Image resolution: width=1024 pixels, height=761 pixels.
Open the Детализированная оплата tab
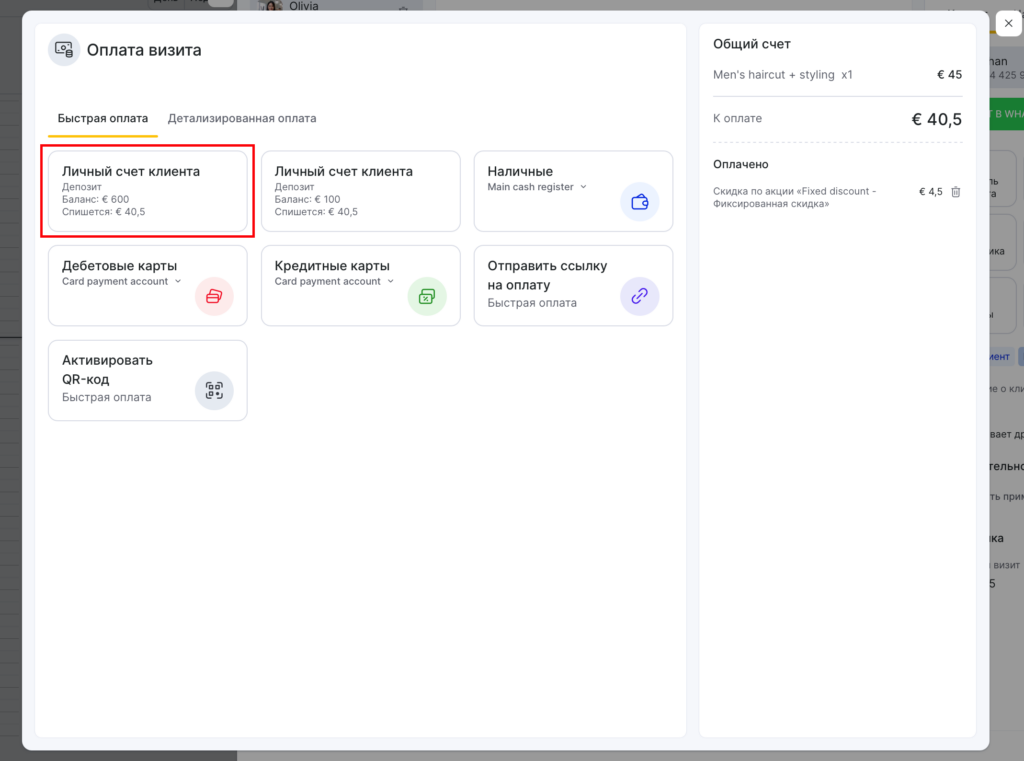[x=242, y=118]
